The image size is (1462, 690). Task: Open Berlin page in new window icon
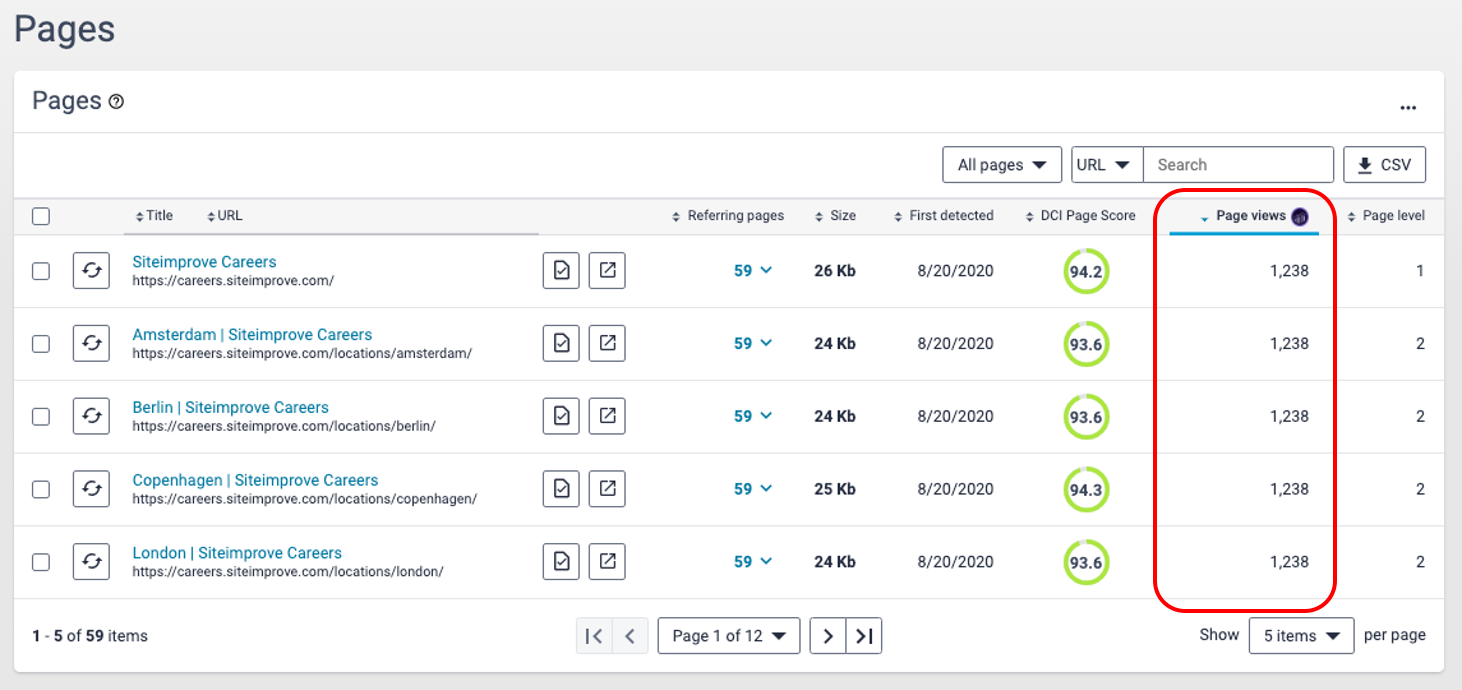point(607,416)
